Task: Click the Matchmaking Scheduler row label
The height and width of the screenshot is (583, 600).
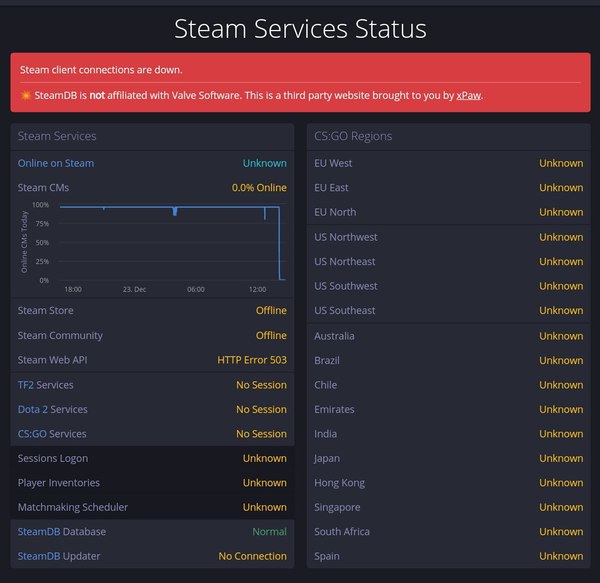Action: 73,507
